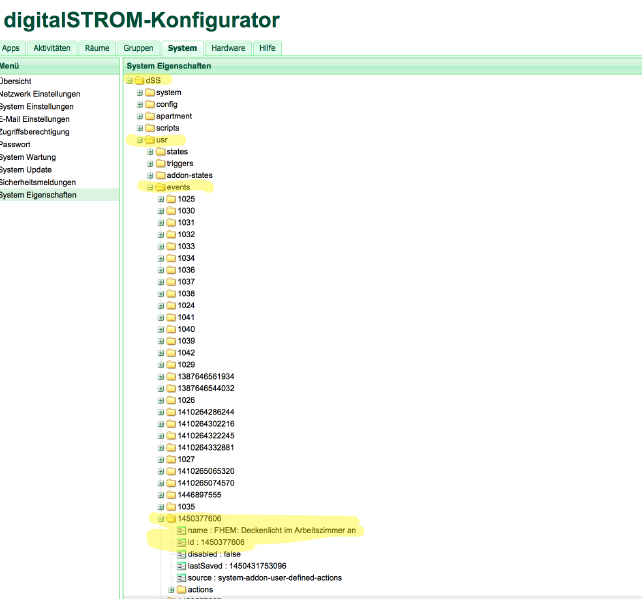Open the Apps tab

click(x=11, y=48)
